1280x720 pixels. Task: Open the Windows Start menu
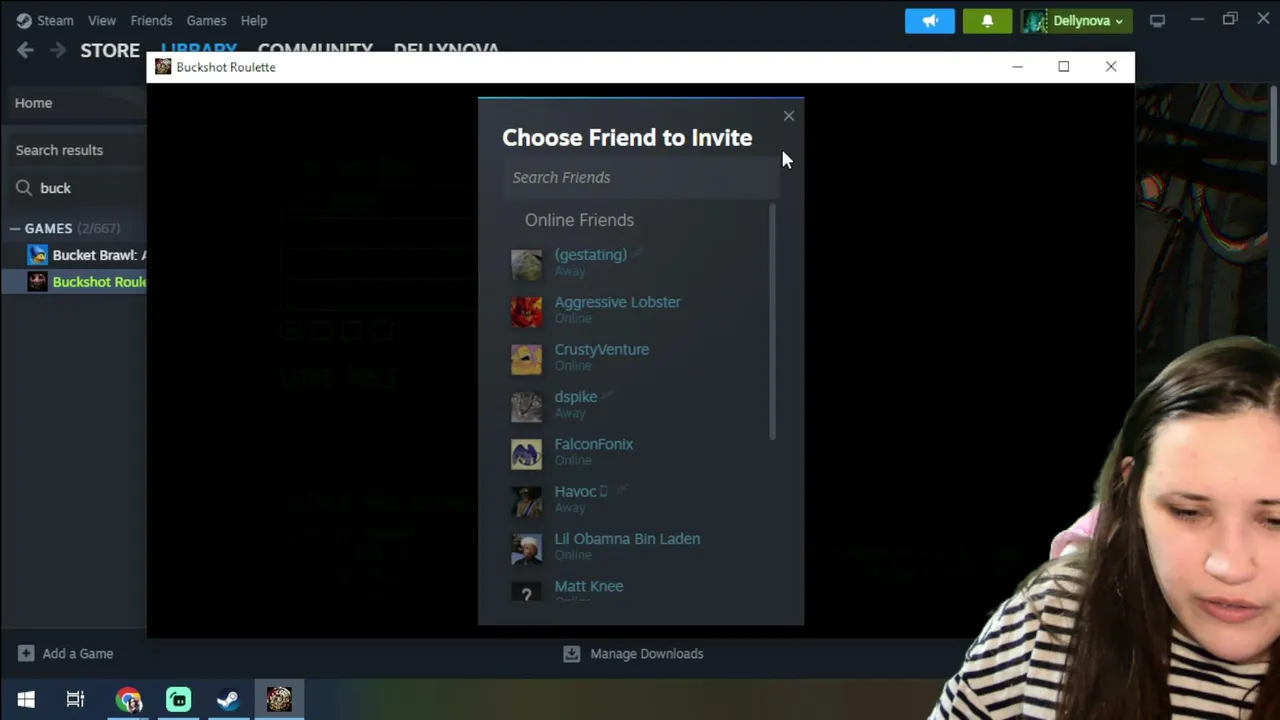(26, 700)
